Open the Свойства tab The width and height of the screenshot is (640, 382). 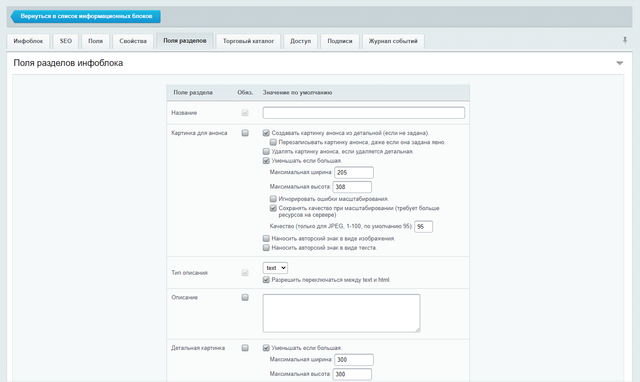tap(133, 41)
